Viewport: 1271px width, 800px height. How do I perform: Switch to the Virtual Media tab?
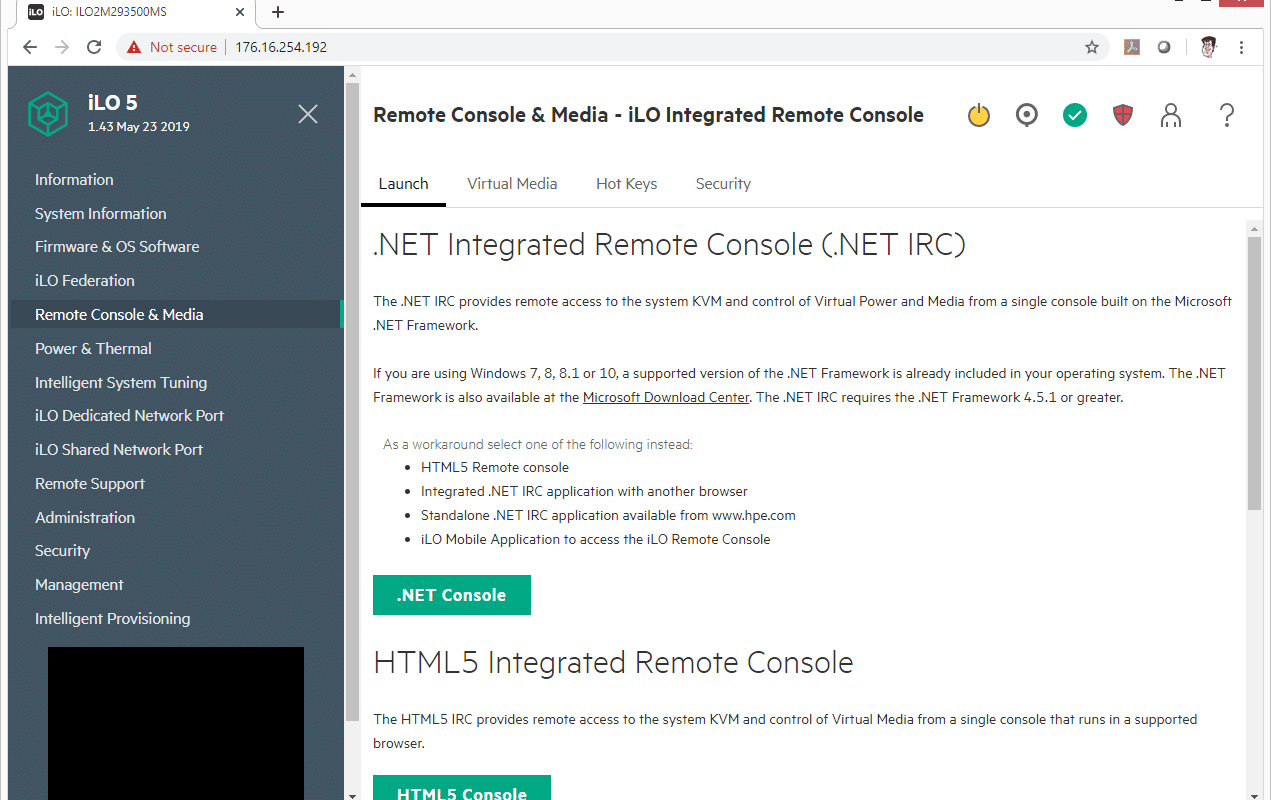pyautogui.click(x=512, y=184)
